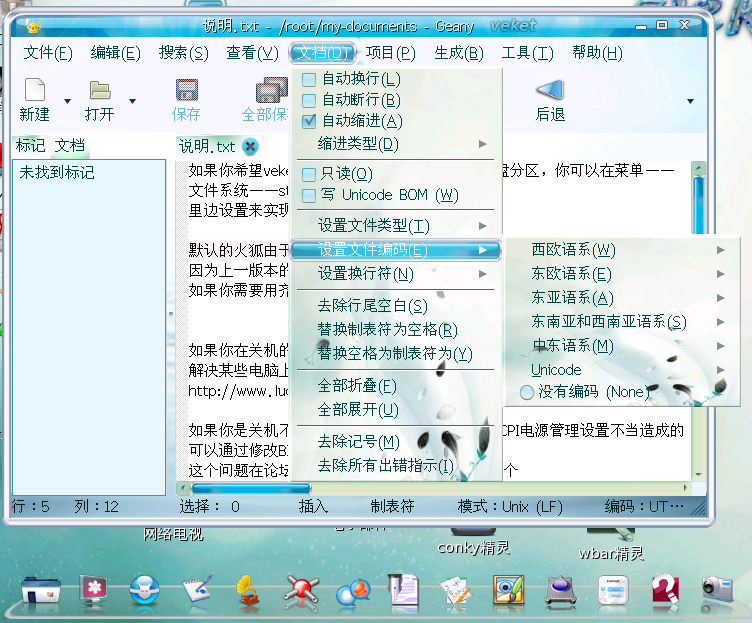Launch the monitor with flower icon in dock

[x=94, y=589]
